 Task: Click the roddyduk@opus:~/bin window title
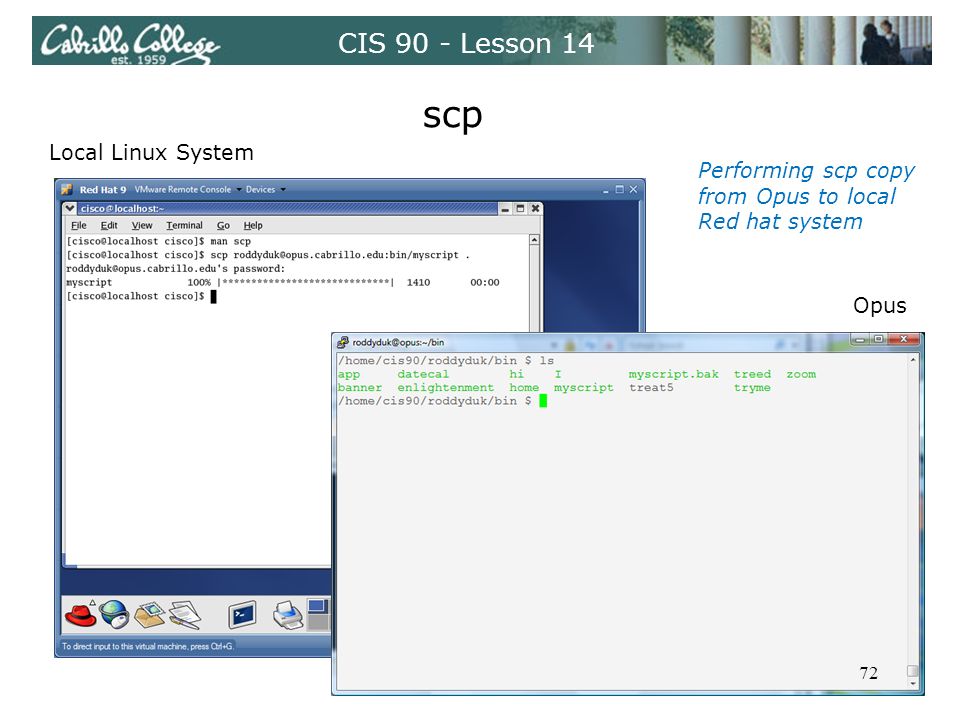(398, 342)
